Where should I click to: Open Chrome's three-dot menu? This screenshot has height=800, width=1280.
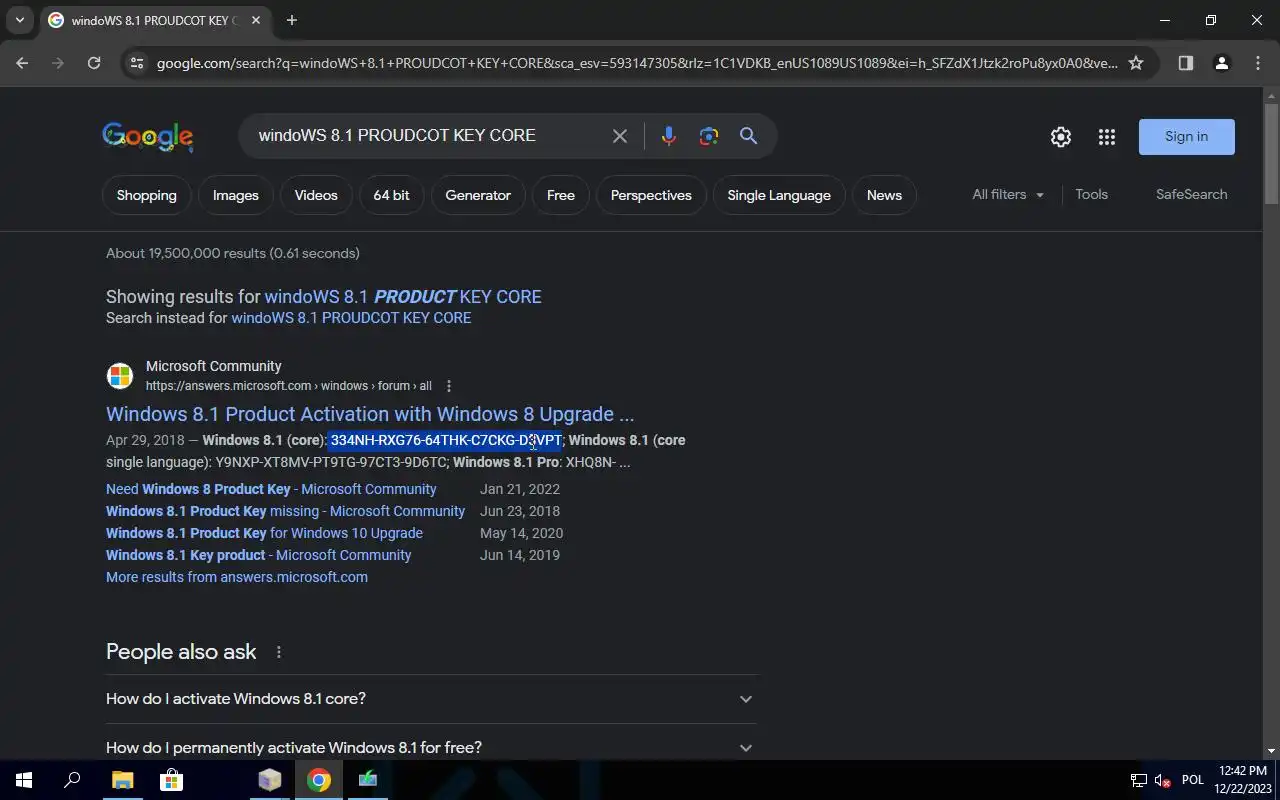[x=1258, y=63]
